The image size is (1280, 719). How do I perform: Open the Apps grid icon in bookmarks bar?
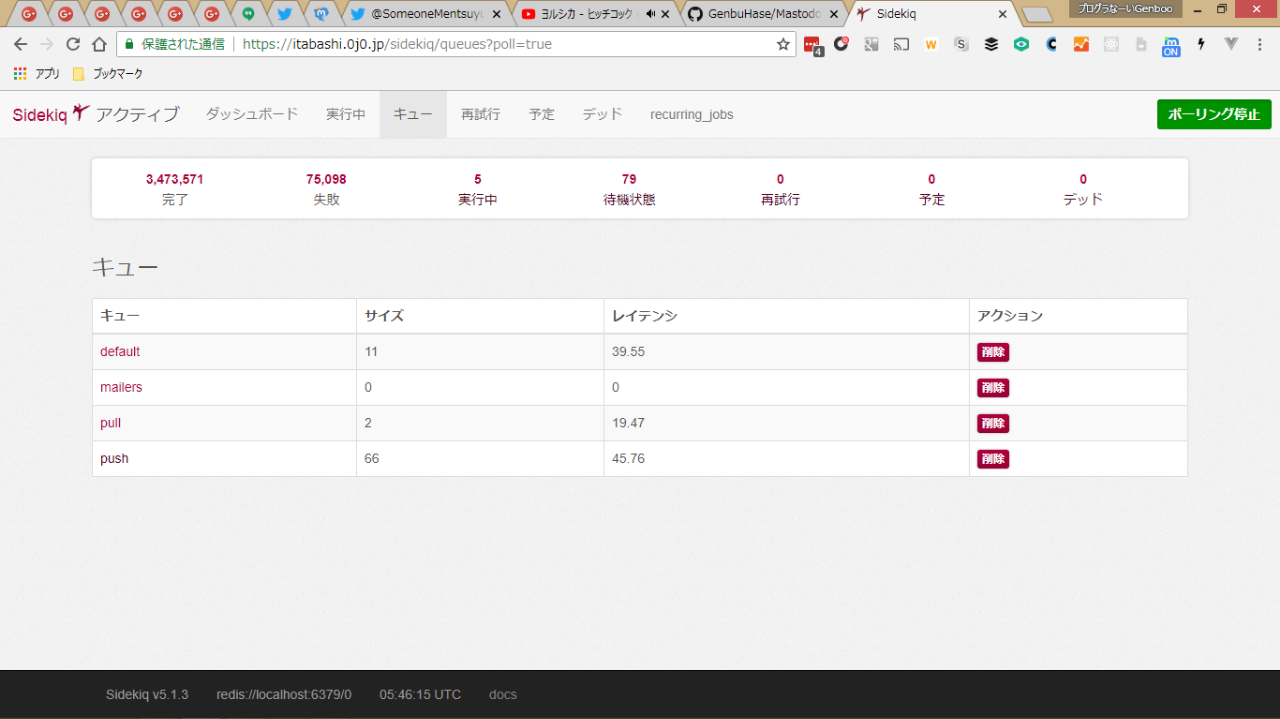(20, 74)
